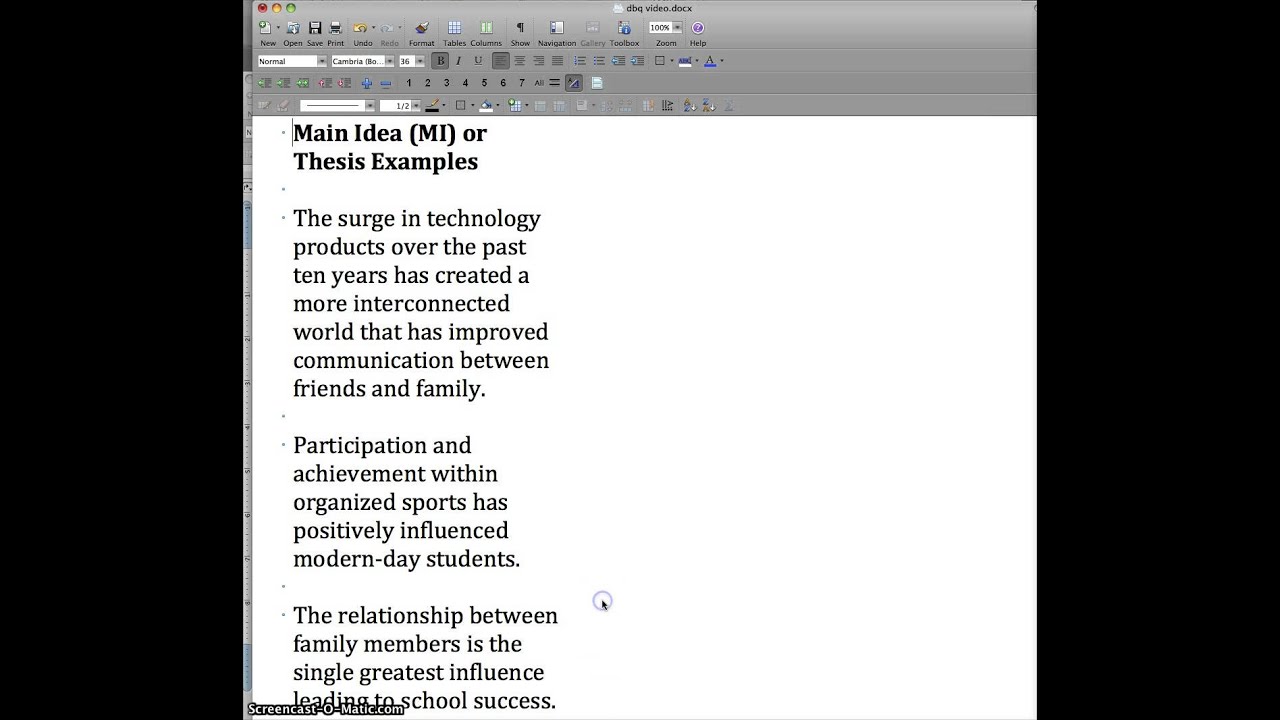Screen dimensions: 1280x720
Task: Expand the Undo history arrow
Action: click(x=373, y=28)
